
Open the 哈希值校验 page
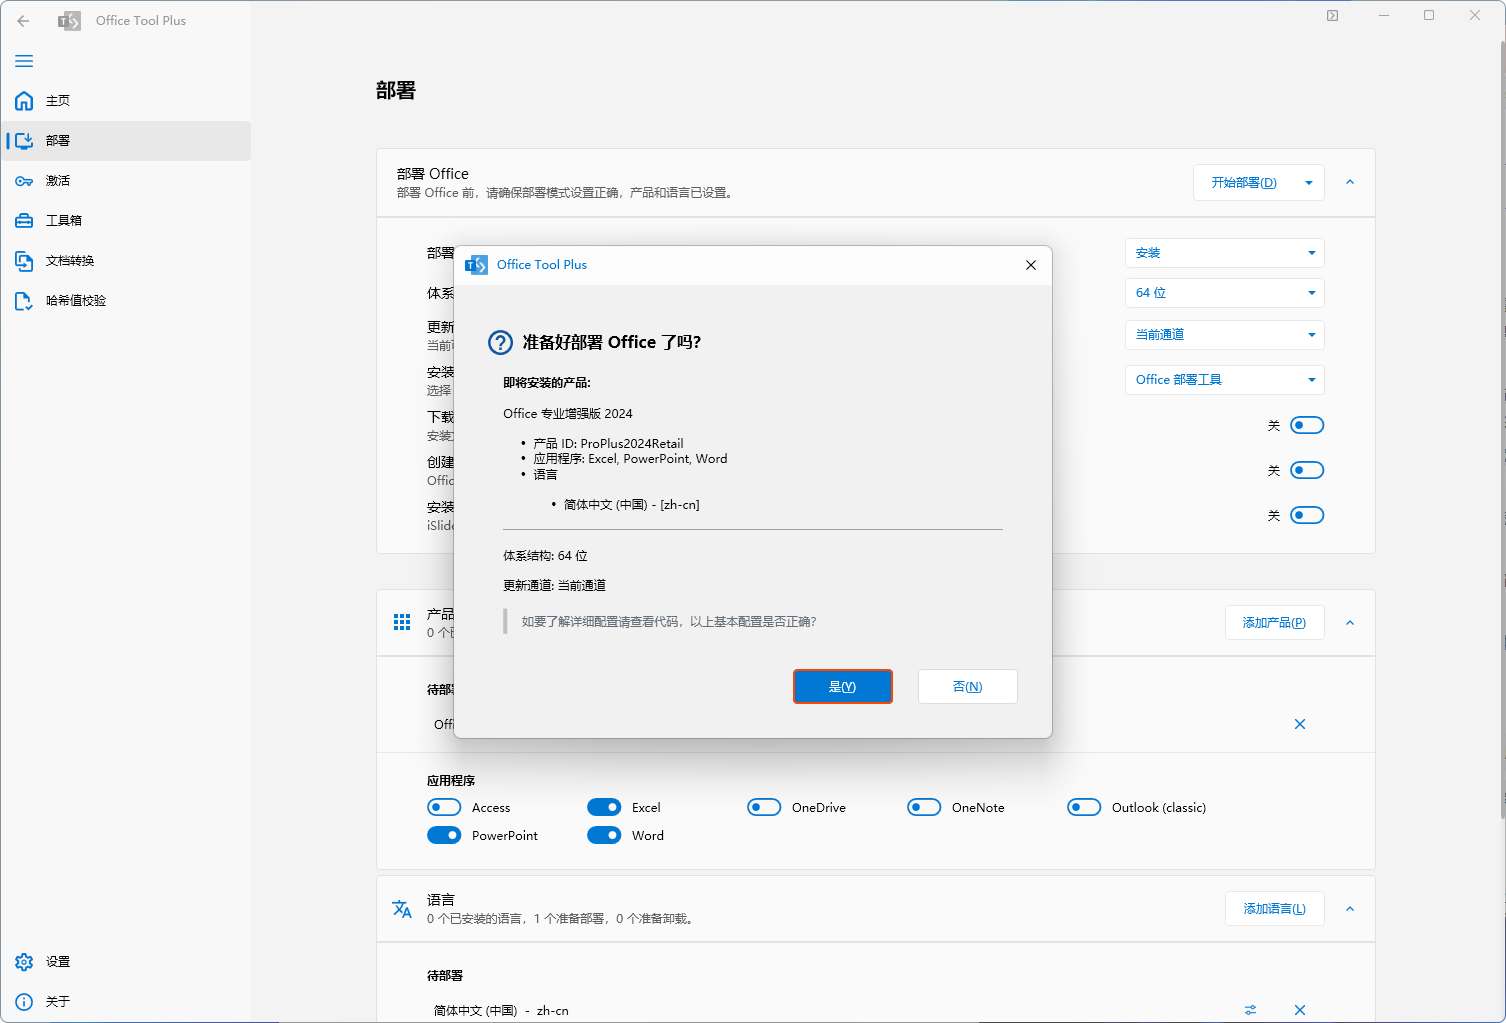126,301
